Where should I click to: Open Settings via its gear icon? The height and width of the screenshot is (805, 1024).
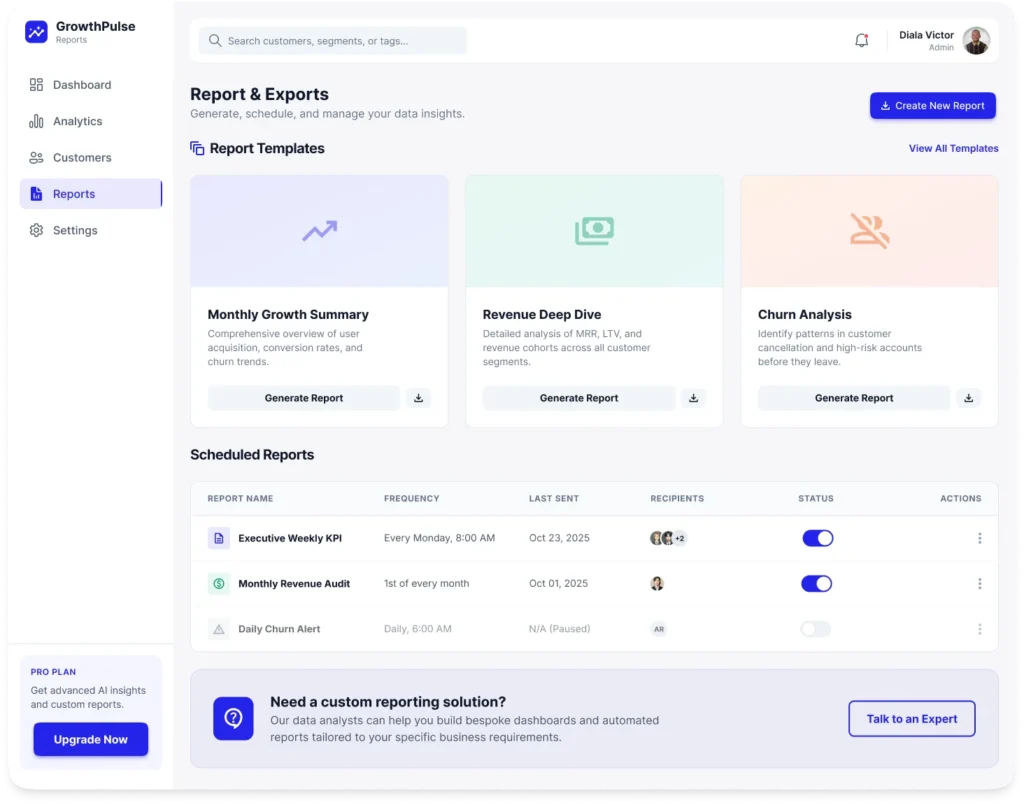coord(35,230)
